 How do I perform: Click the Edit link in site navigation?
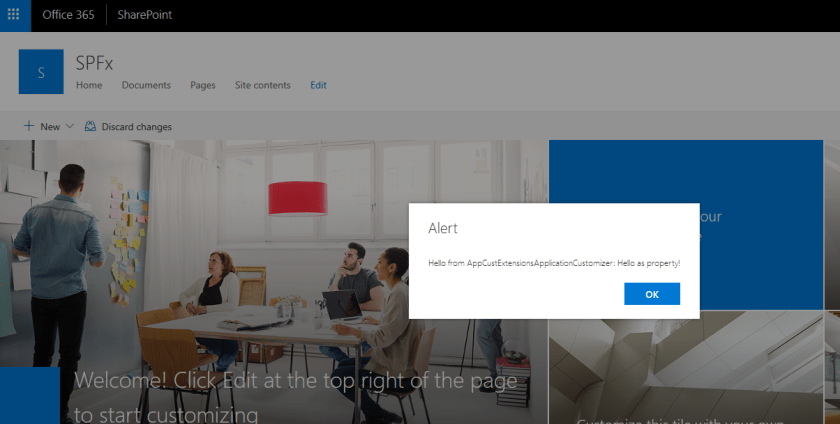(x=318, y=85)
